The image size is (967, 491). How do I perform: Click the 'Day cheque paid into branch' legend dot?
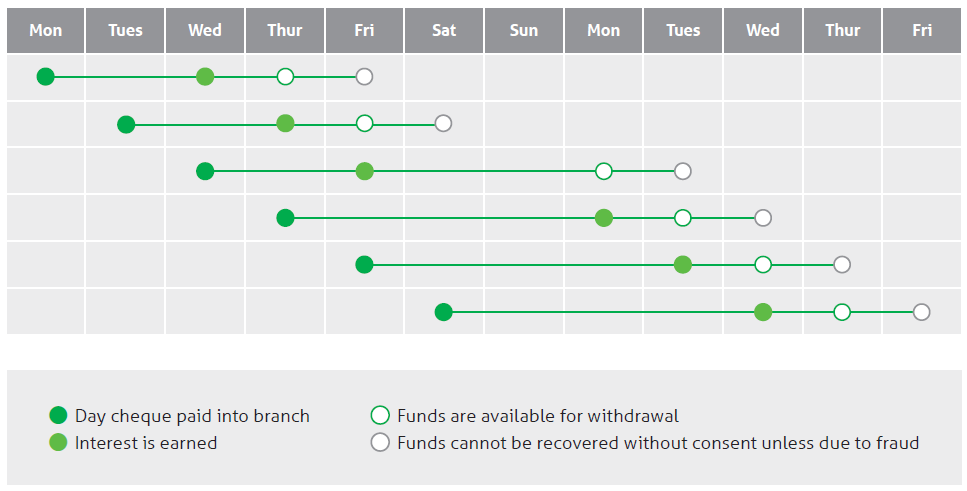[58, 416]
